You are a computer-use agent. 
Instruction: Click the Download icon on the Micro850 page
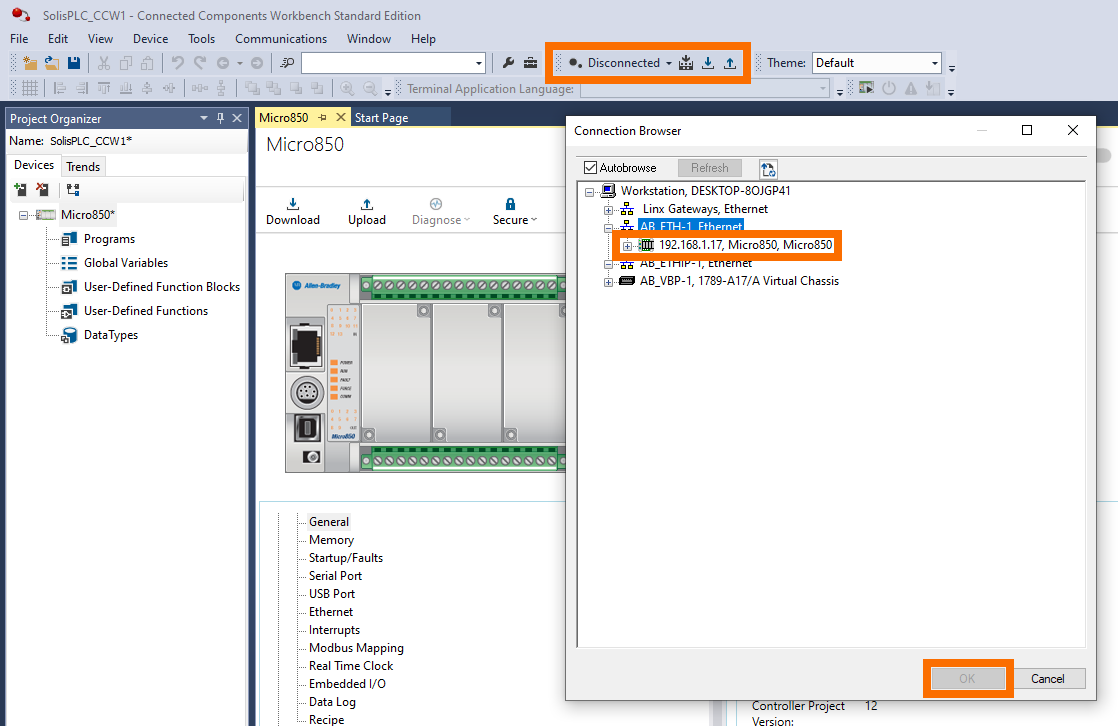293,204
